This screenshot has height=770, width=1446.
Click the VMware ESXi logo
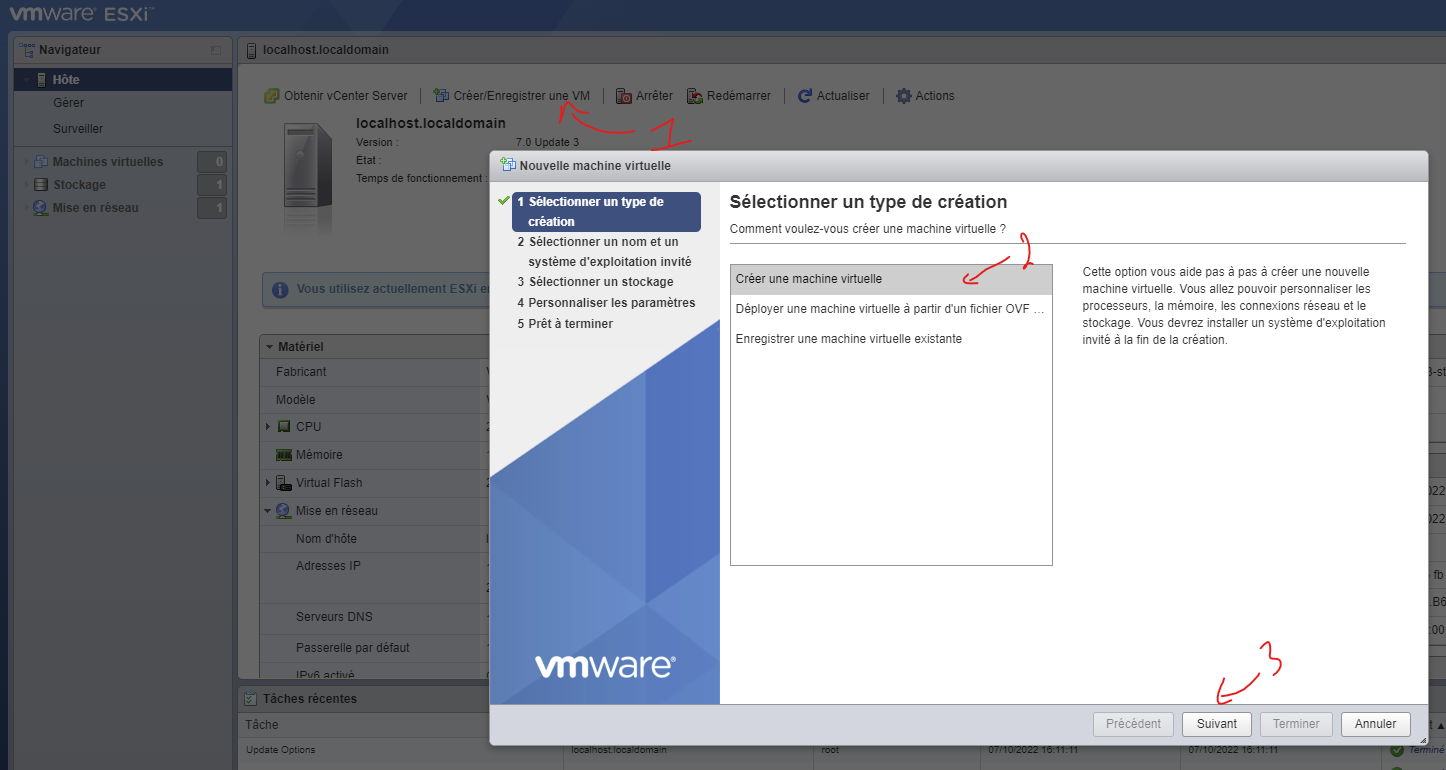pyautogui.click(x=82, y=14)
